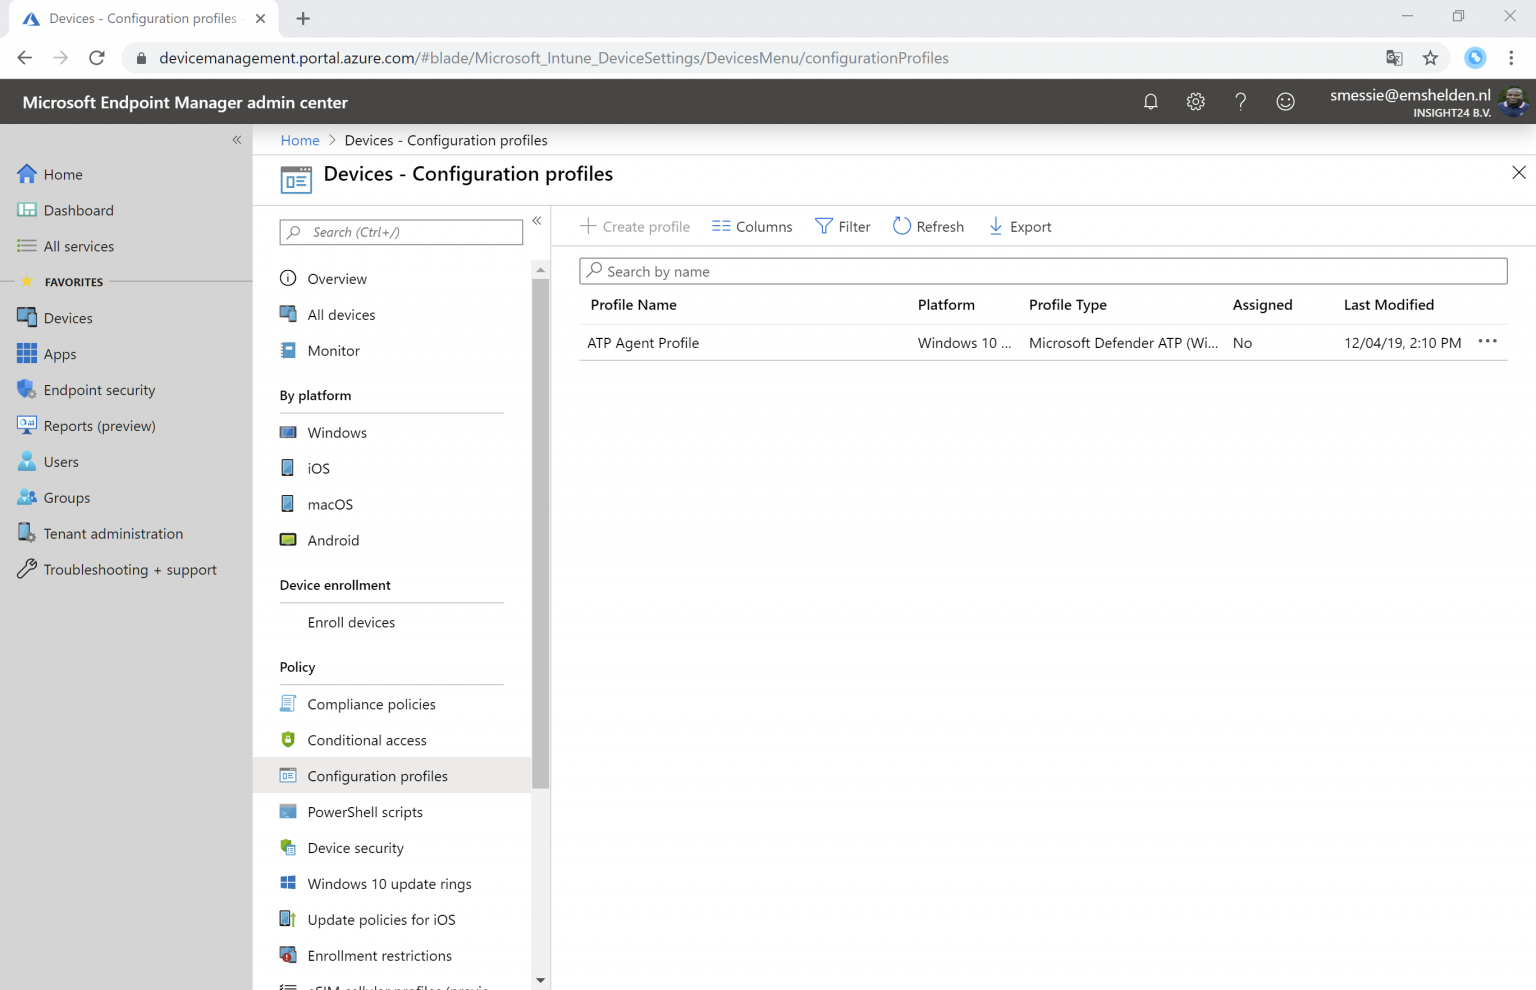The height and width of the screenshot is (990, 1536).
Task: Open Troubleshooting + support wrench item
Action: coord(129,569)
